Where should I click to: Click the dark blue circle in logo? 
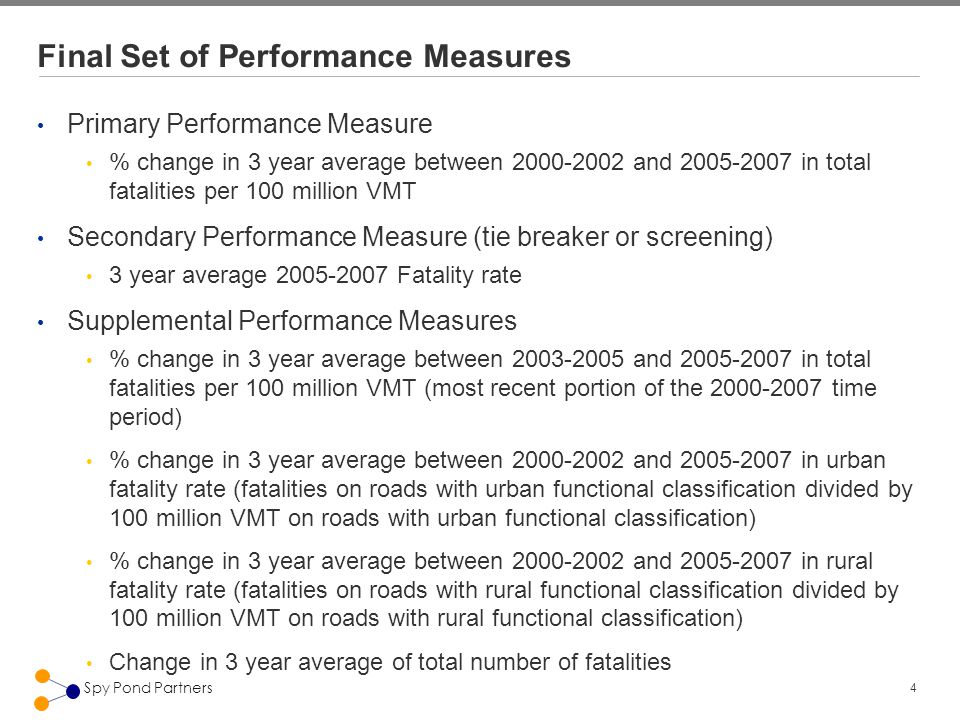(x=73, y=691)
